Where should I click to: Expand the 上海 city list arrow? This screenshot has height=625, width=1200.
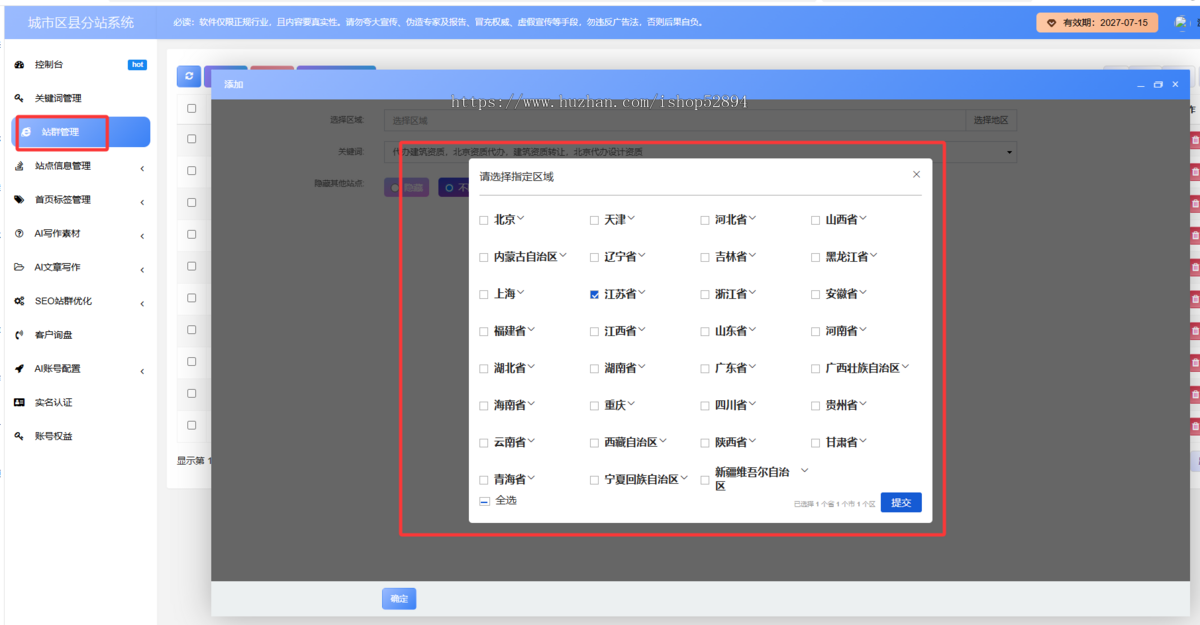[x=521, y=293]
